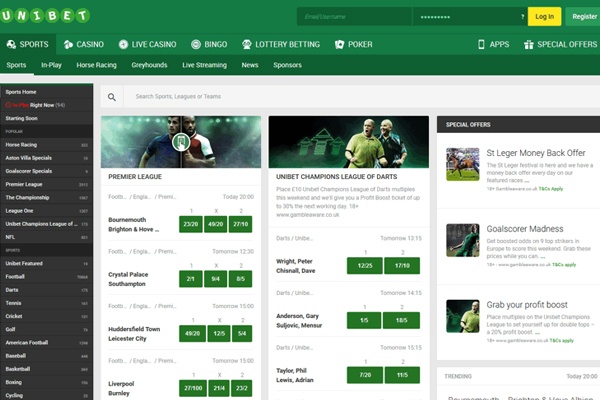Select 17/10 odds for Dave Chisnall

point(402,266)
